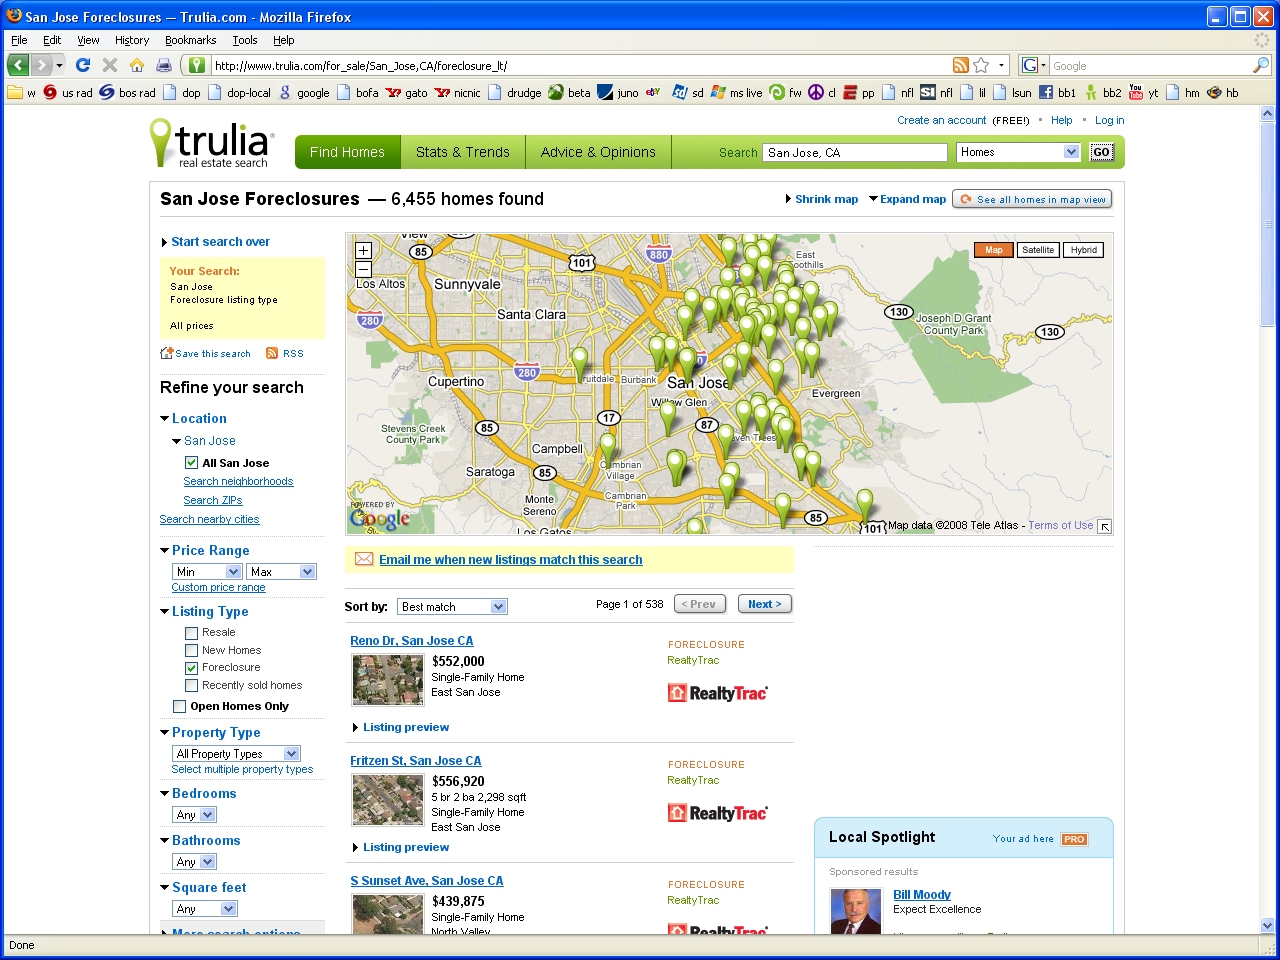This screenshot has height=960, width=1280.
Task: Check the Resale listing type
Action: [191, 633]
